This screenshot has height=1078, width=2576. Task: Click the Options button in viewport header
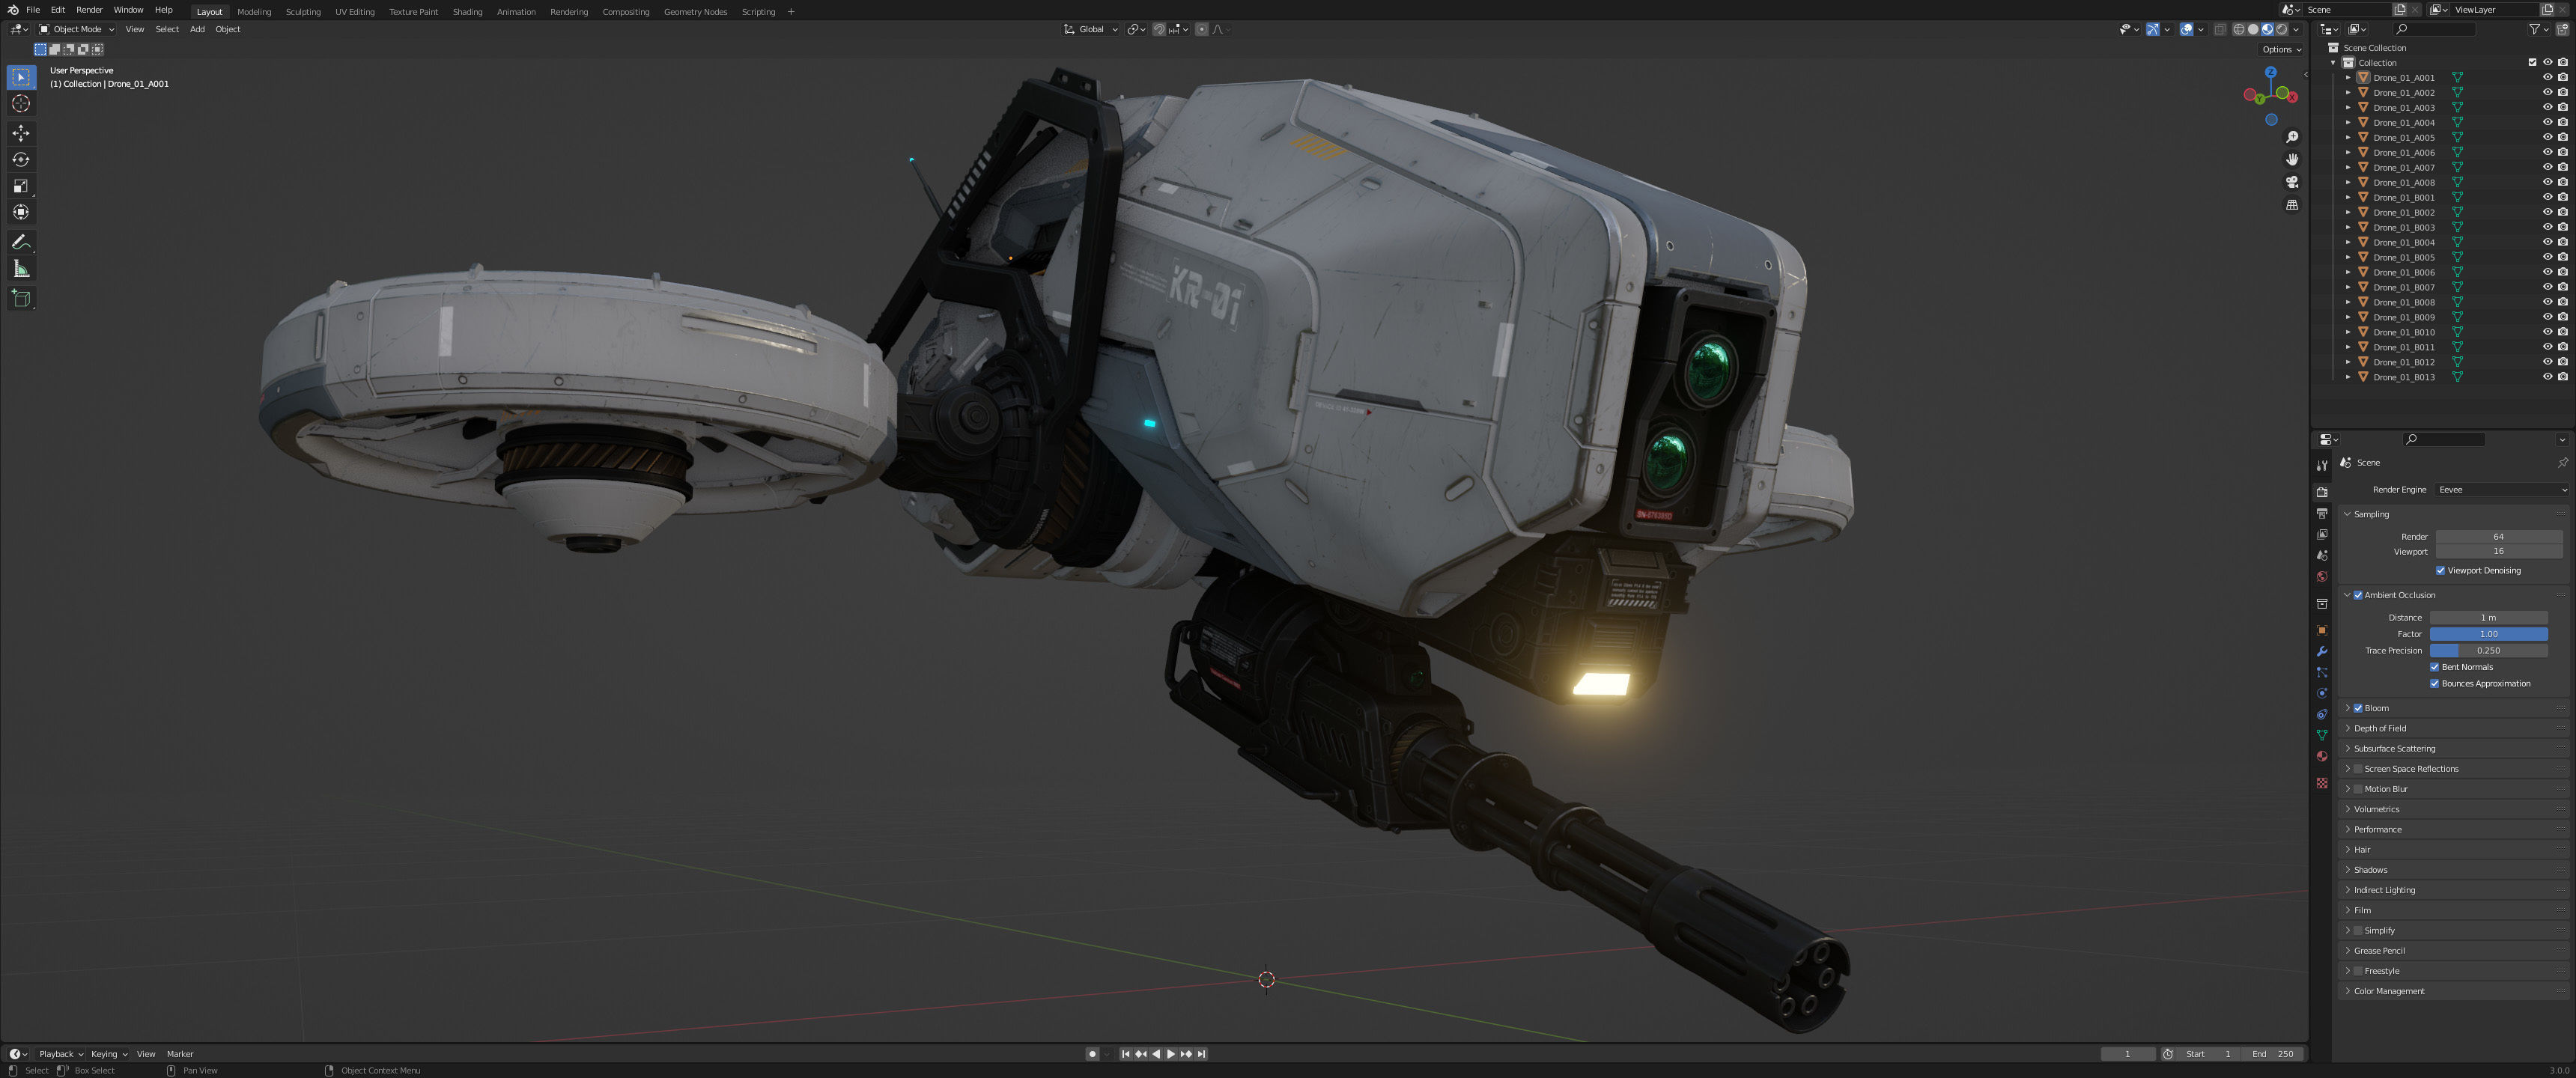click(x=2280, y=49)
